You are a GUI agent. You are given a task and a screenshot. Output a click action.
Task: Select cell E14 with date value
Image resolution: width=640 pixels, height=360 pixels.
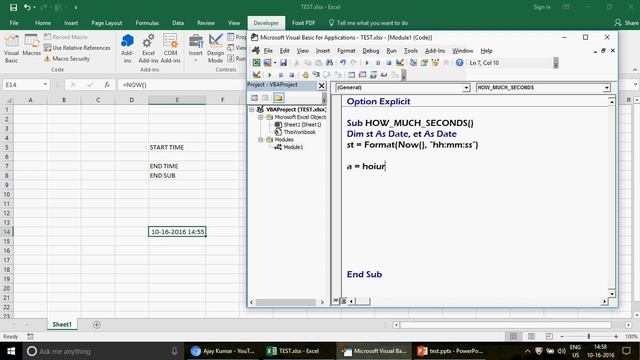pyautogui.click(x=177, y=232)
